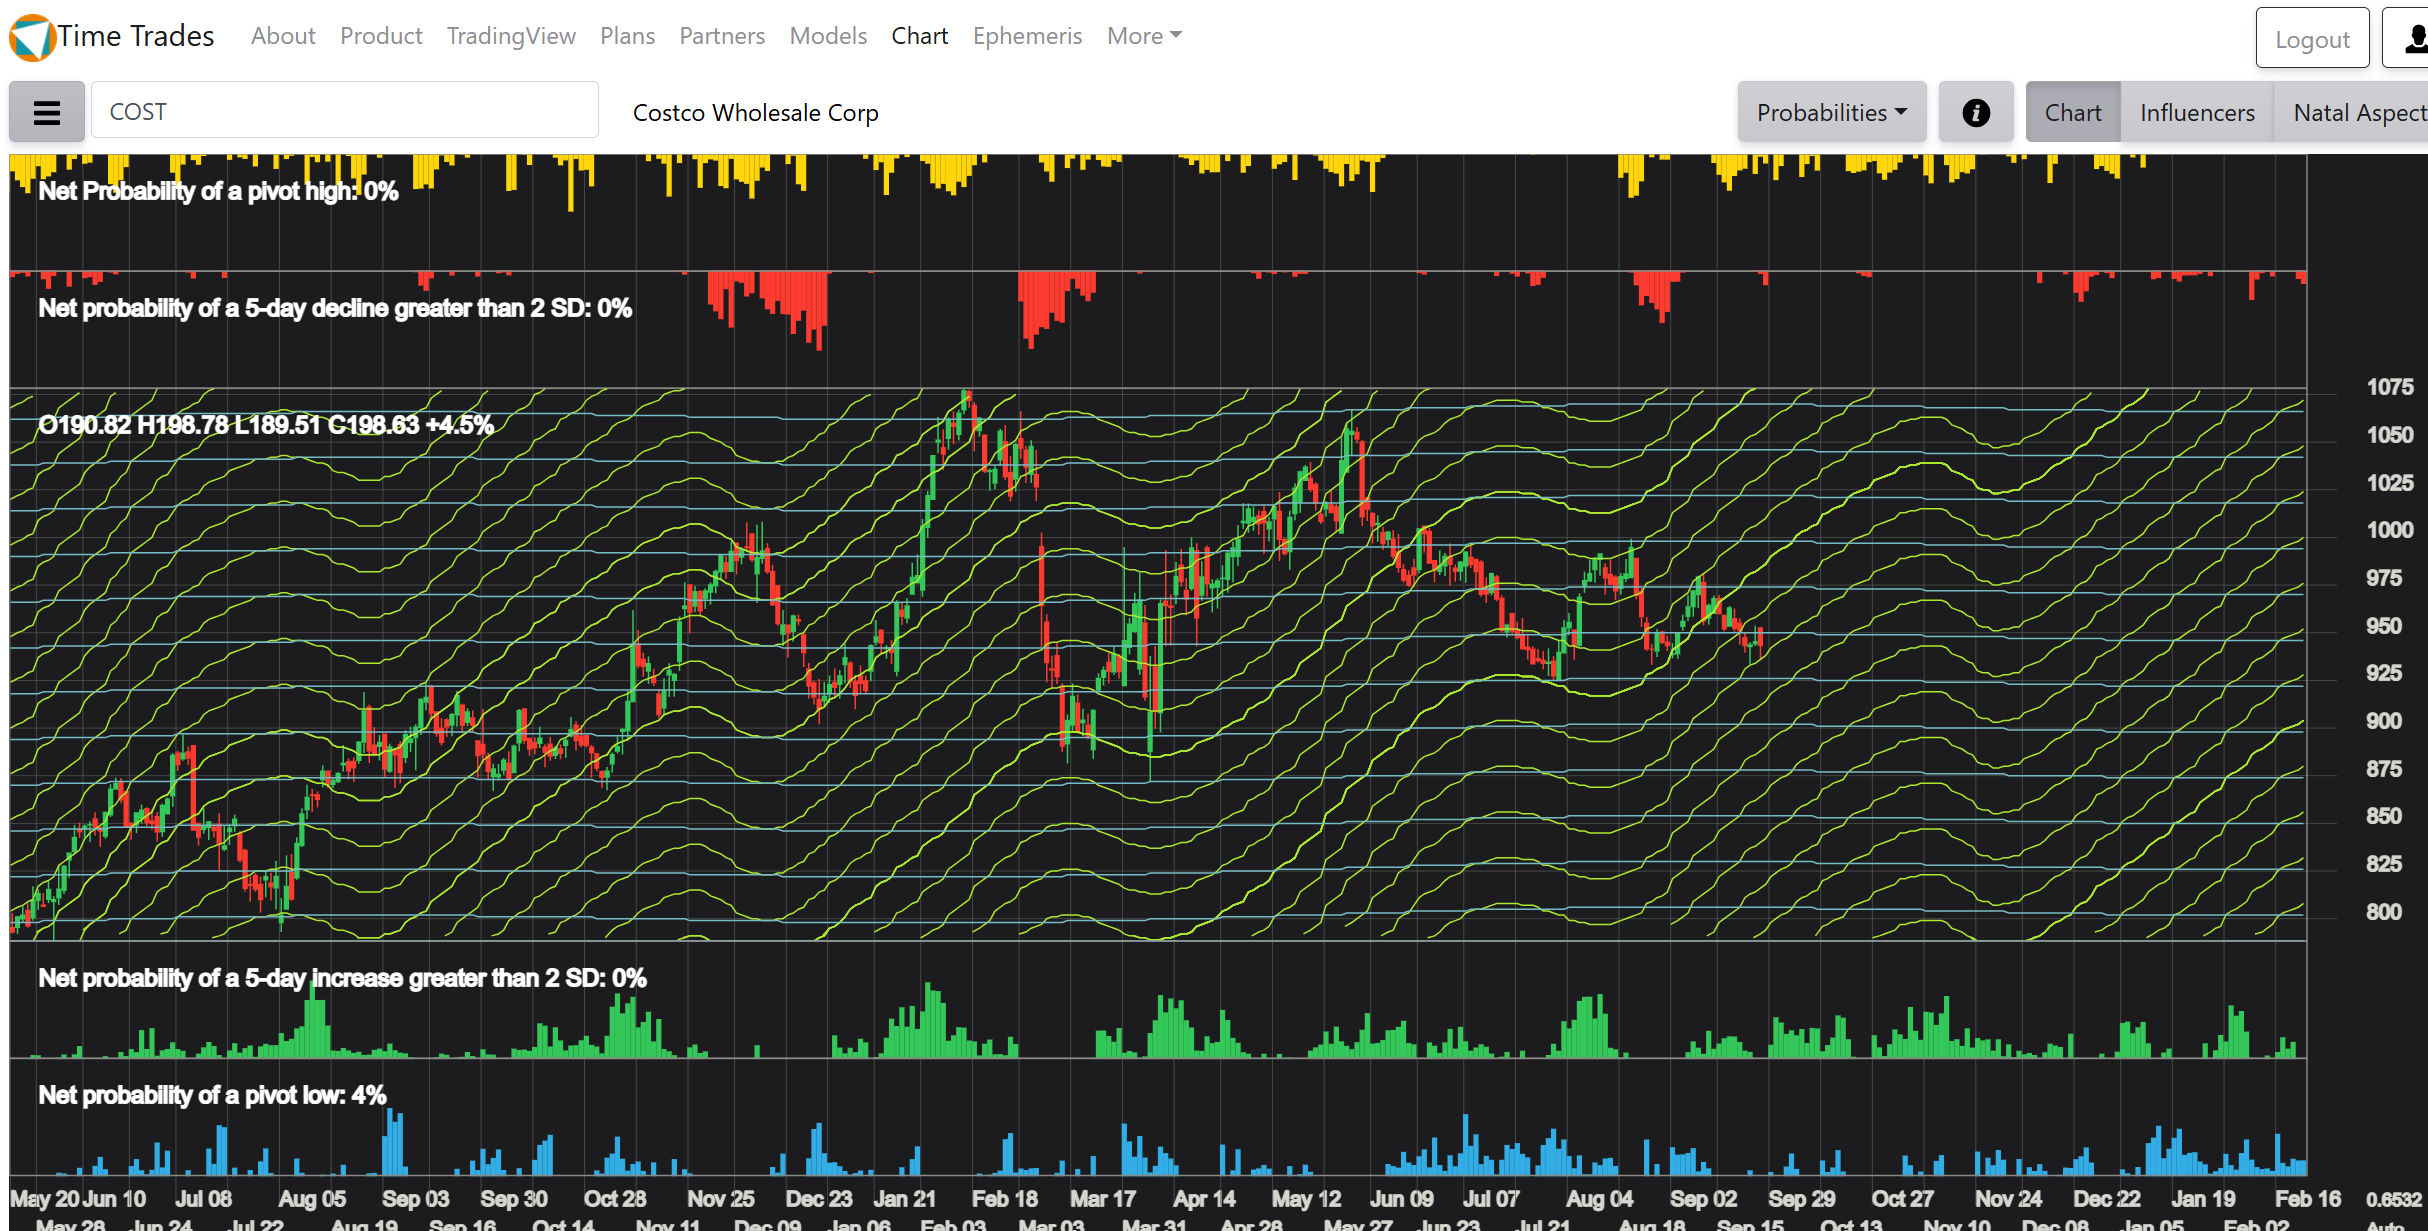Image resolution: width=2428 pixels, height=1231 pixels.
Task: Click the Jan 21 date marker on timeline
Action: tap(904, 1198)
